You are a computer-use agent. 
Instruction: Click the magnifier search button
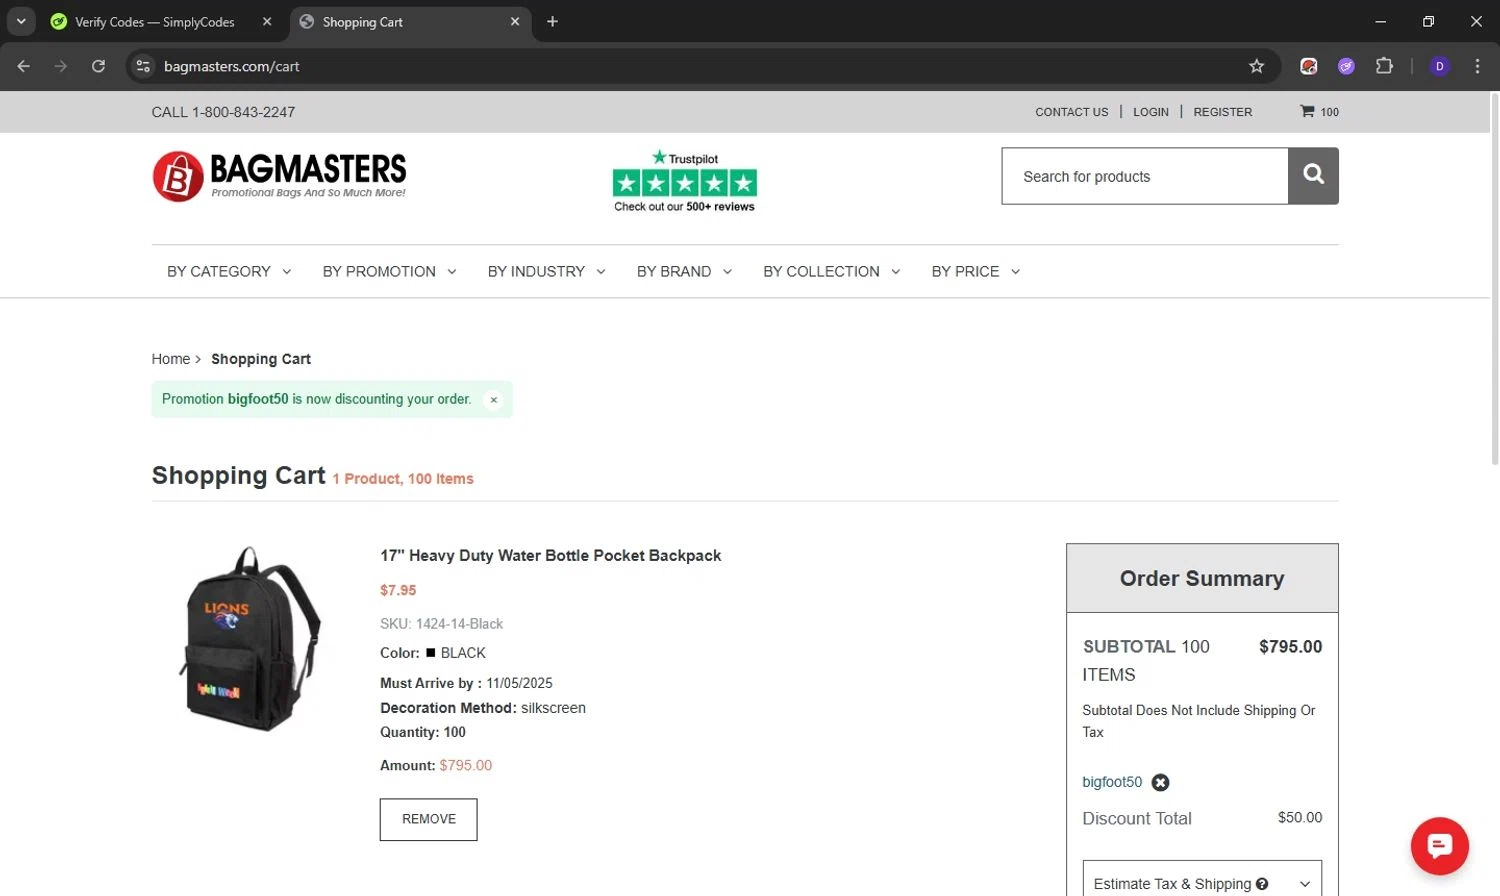point(1313,176)
